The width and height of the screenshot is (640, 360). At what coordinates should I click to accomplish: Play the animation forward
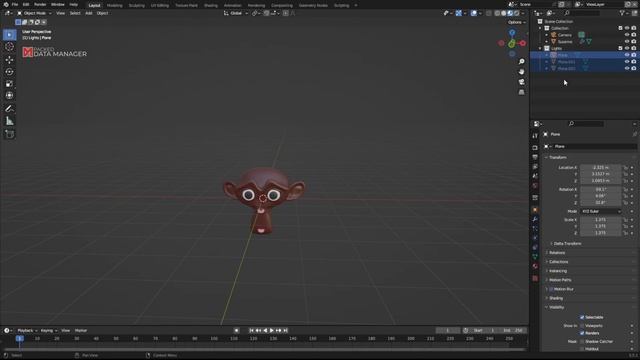272,331
